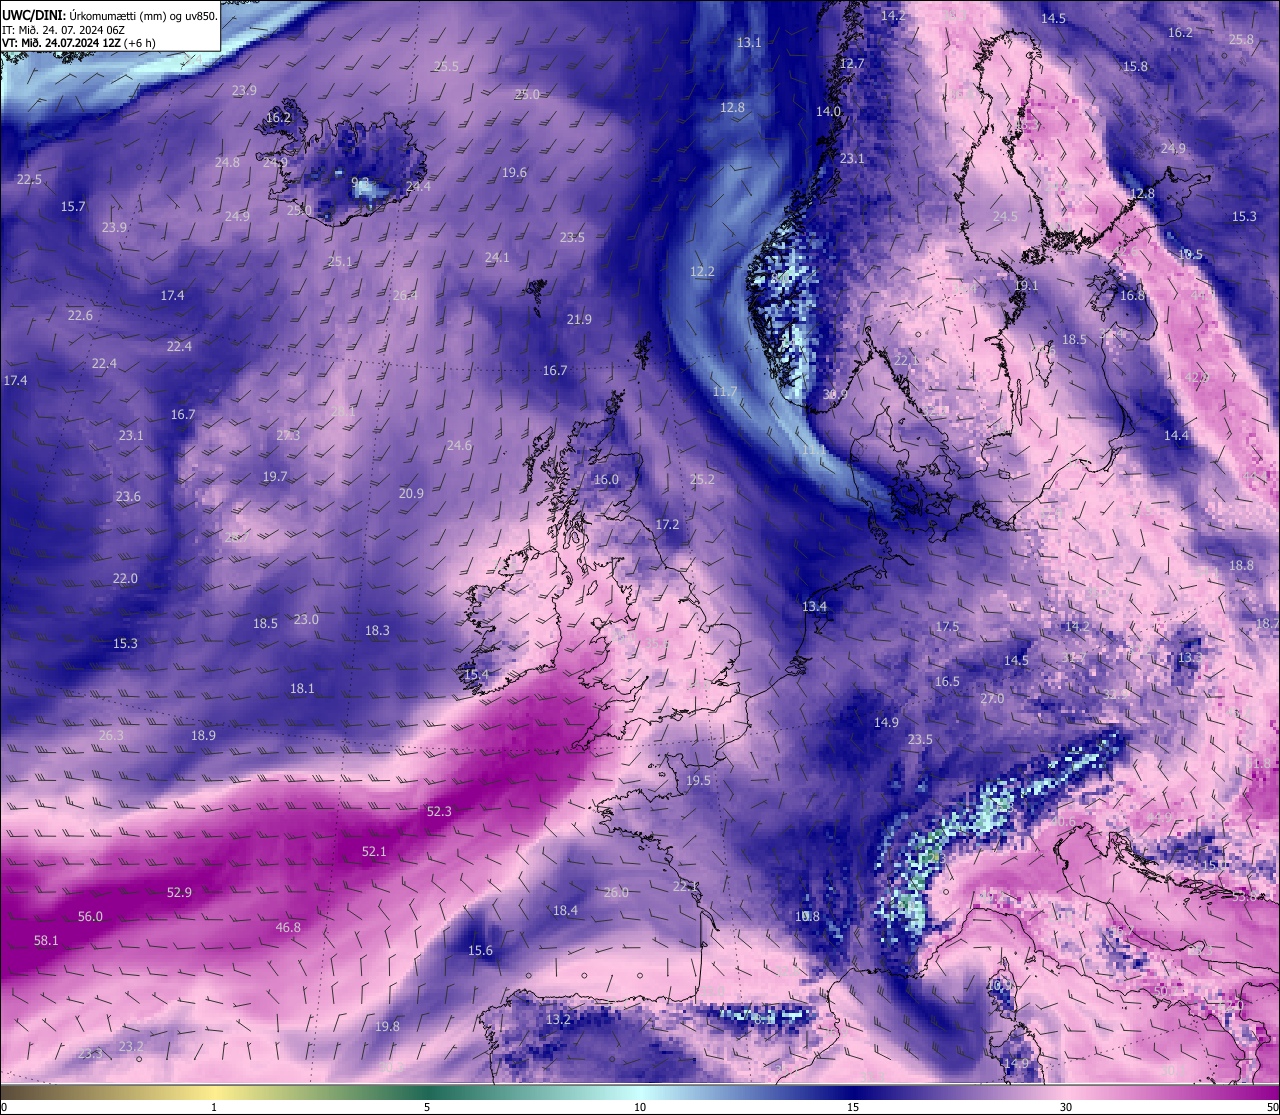Click the 11.7 value label
This screenshot has height=1115, width=1280.
pos(725,392)
